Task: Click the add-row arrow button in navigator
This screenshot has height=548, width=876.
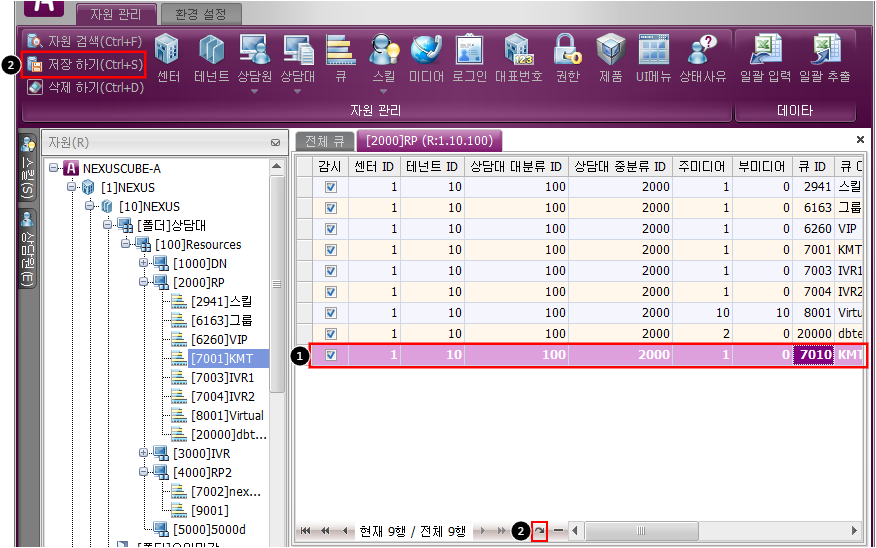Action: tap(539, 531)
